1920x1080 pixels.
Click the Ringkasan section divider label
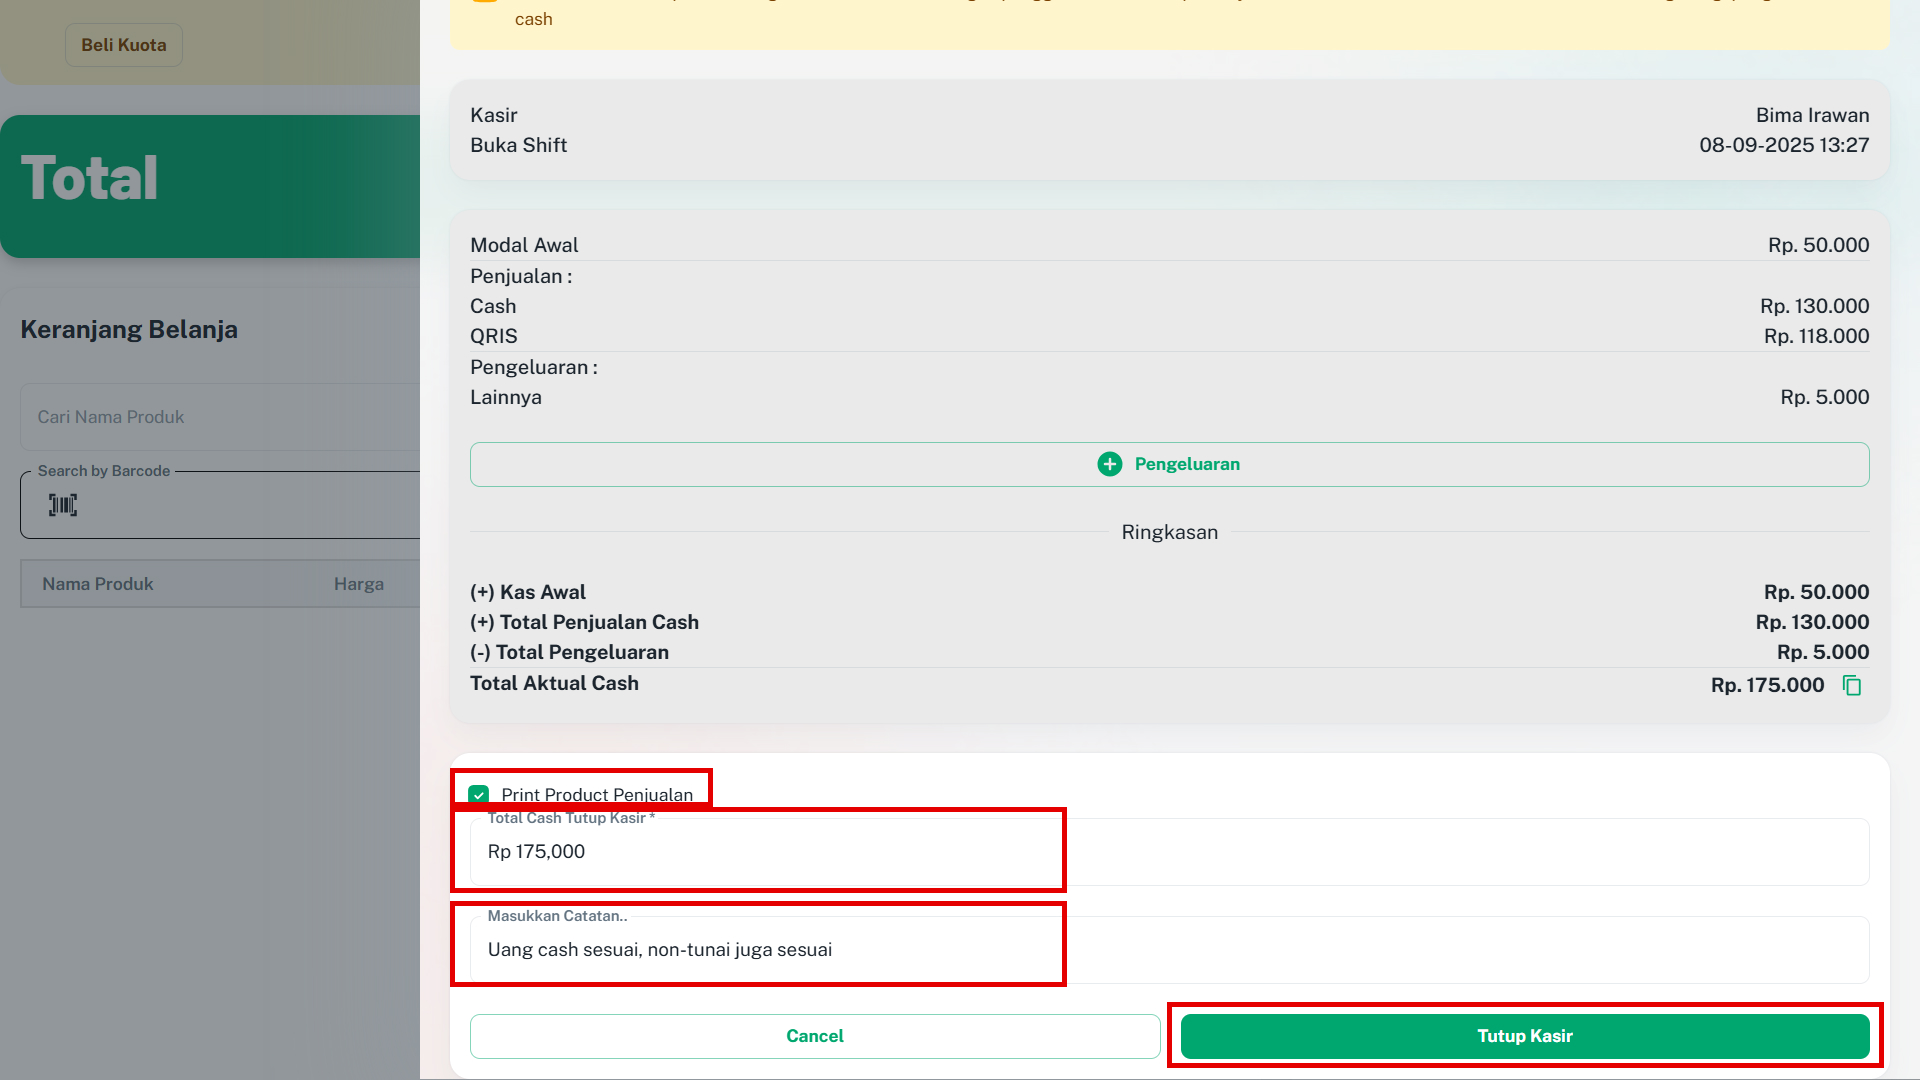(x=1169, y=532)
